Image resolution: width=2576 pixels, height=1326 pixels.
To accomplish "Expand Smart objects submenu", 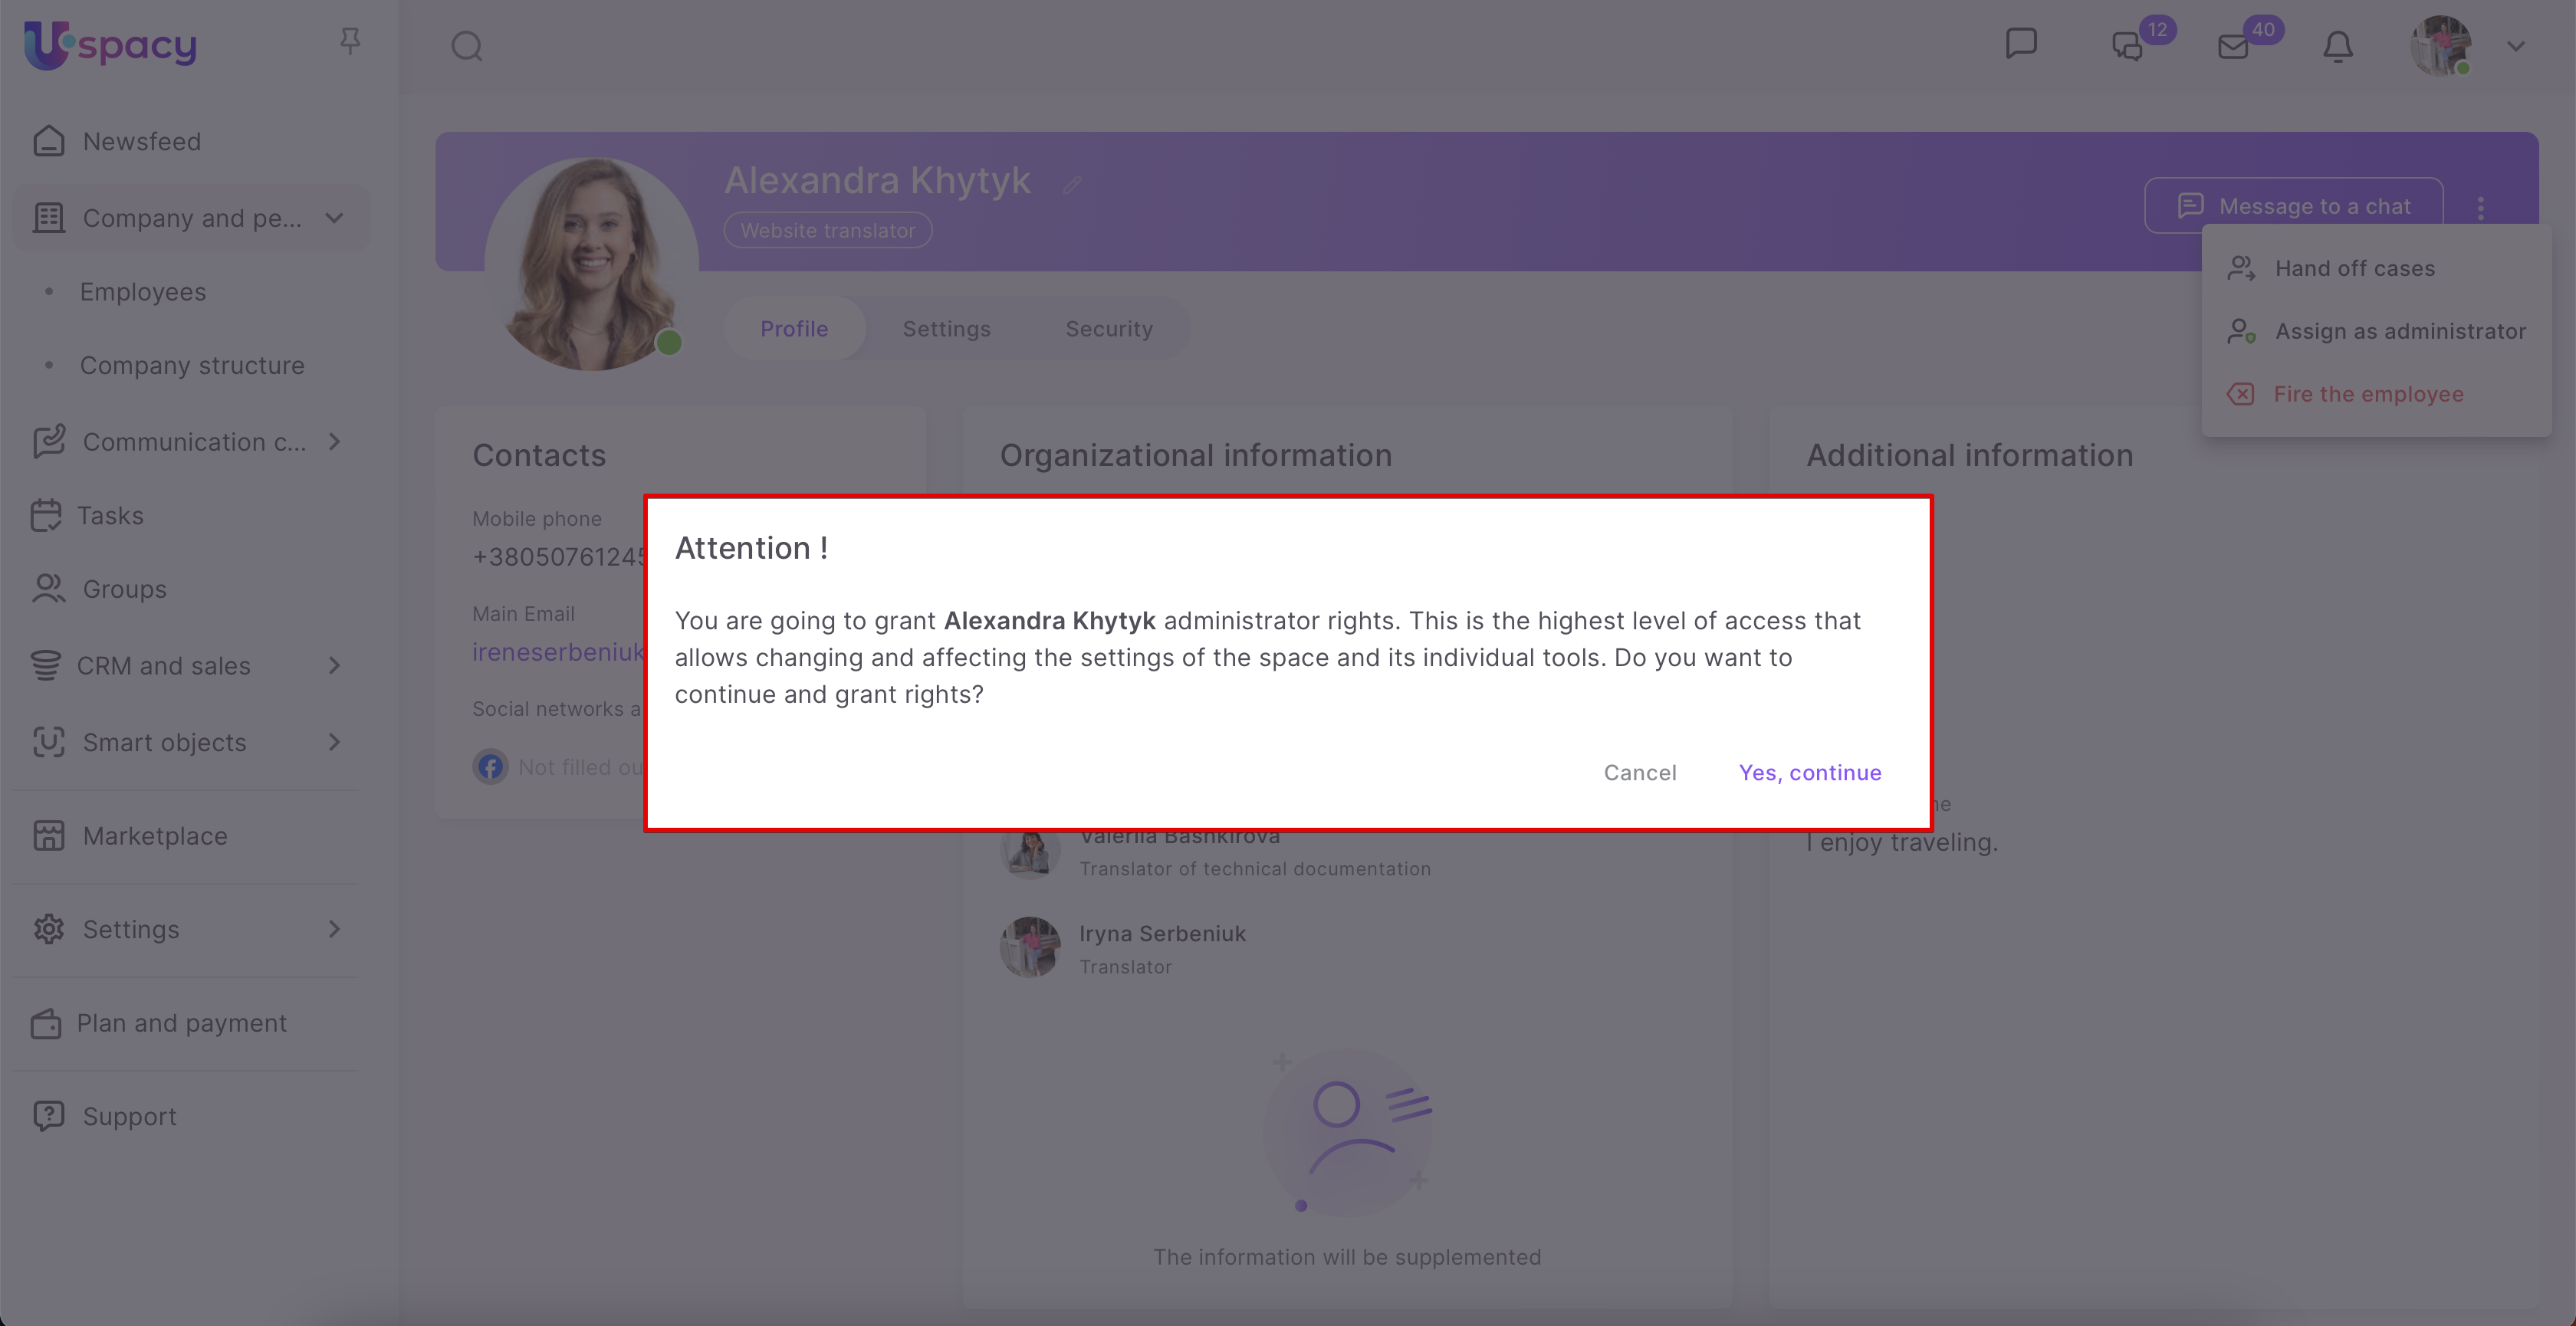I will (x=335, y=742).
